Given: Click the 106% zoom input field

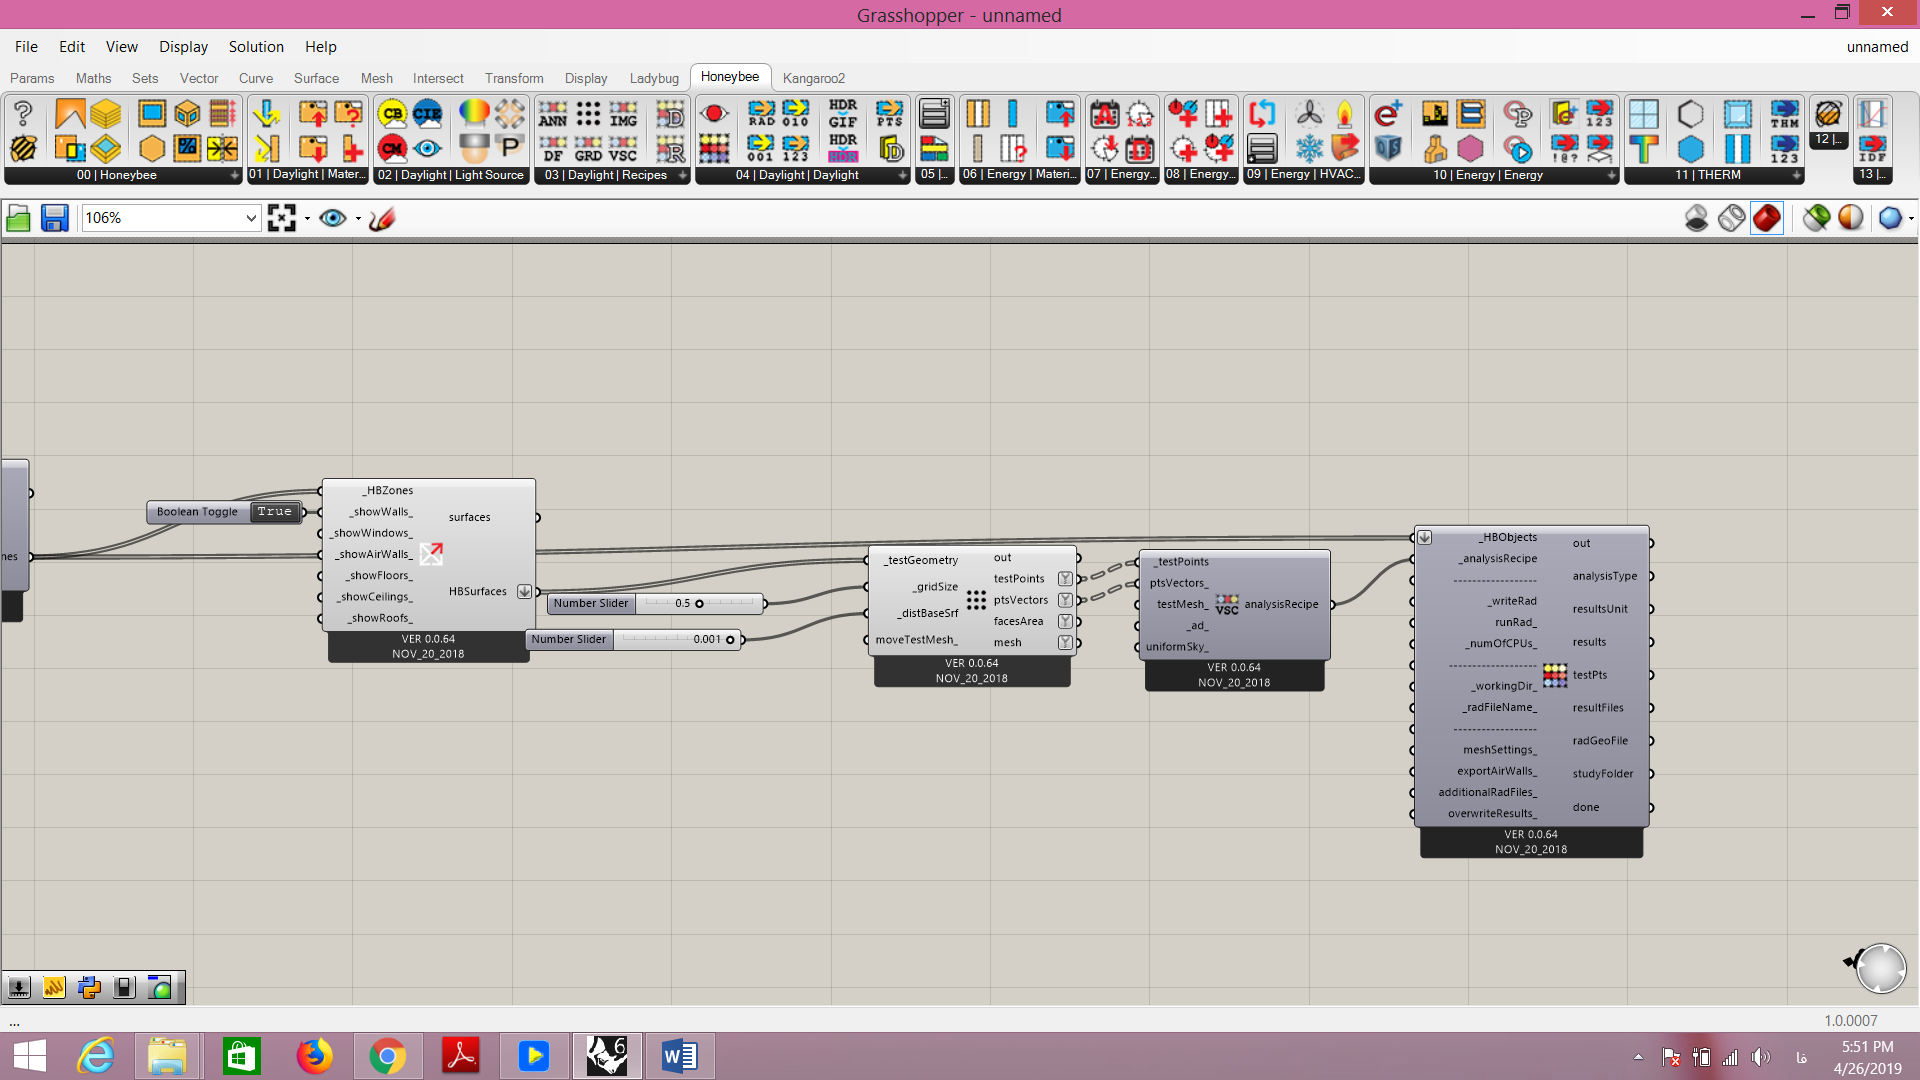Looking at the screenshot, I should (x=163, y=218).
